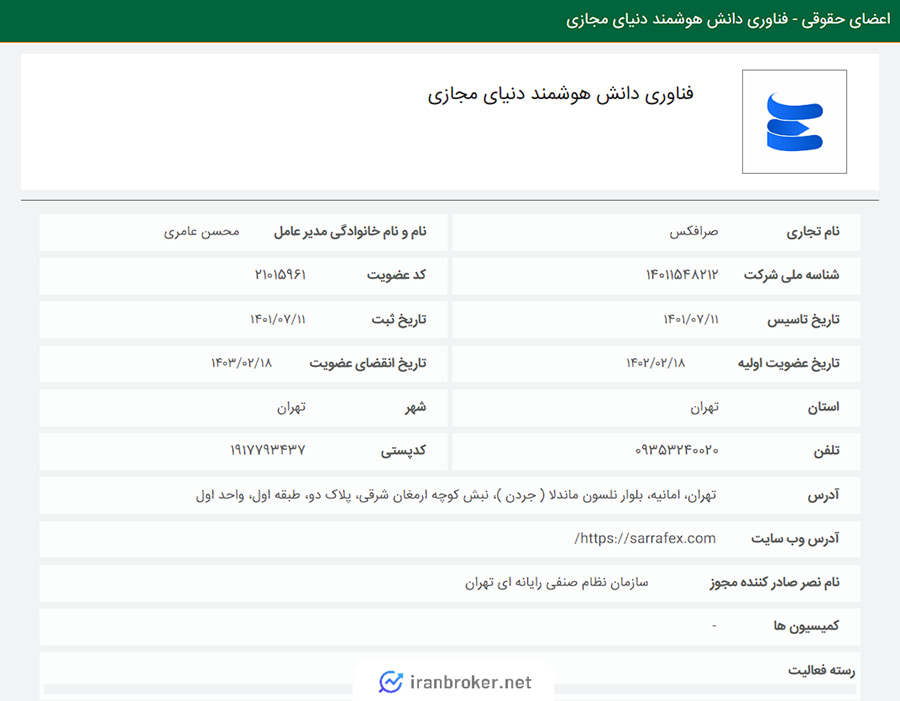Screen dimensions: 900x701
Task: Click the label شهر
Action: pos(416,407)
